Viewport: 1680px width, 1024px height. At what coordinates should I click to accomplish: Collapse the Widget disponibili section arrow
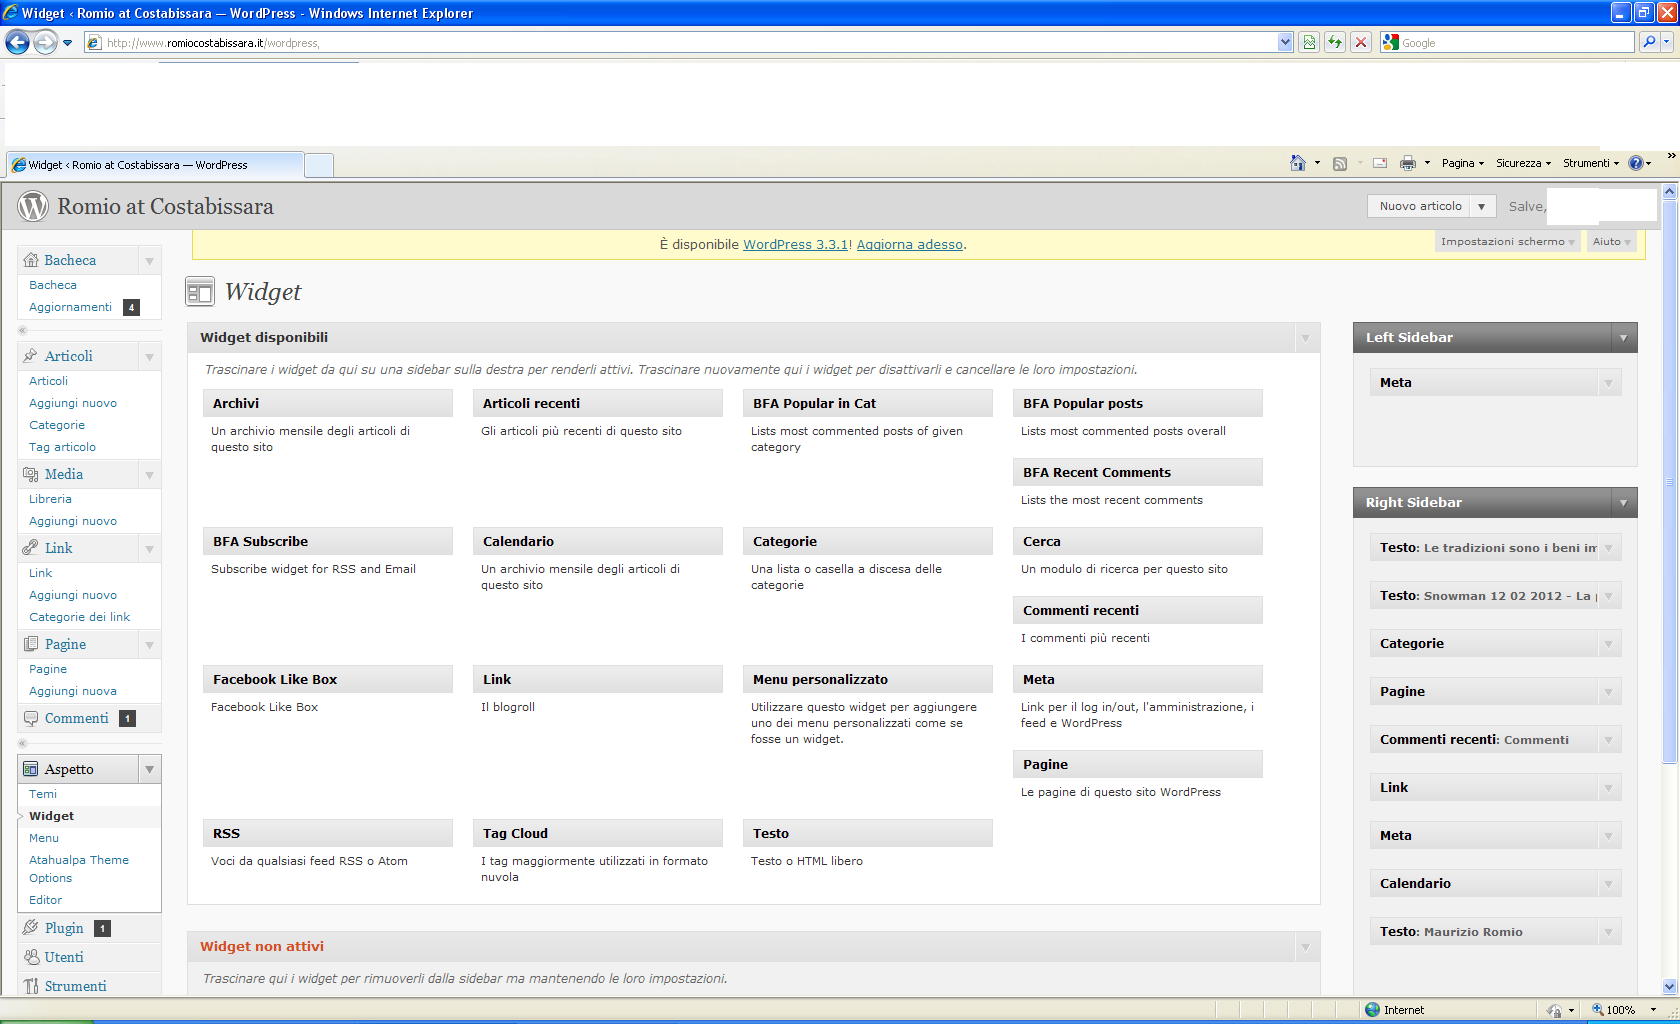[1305, 338]
